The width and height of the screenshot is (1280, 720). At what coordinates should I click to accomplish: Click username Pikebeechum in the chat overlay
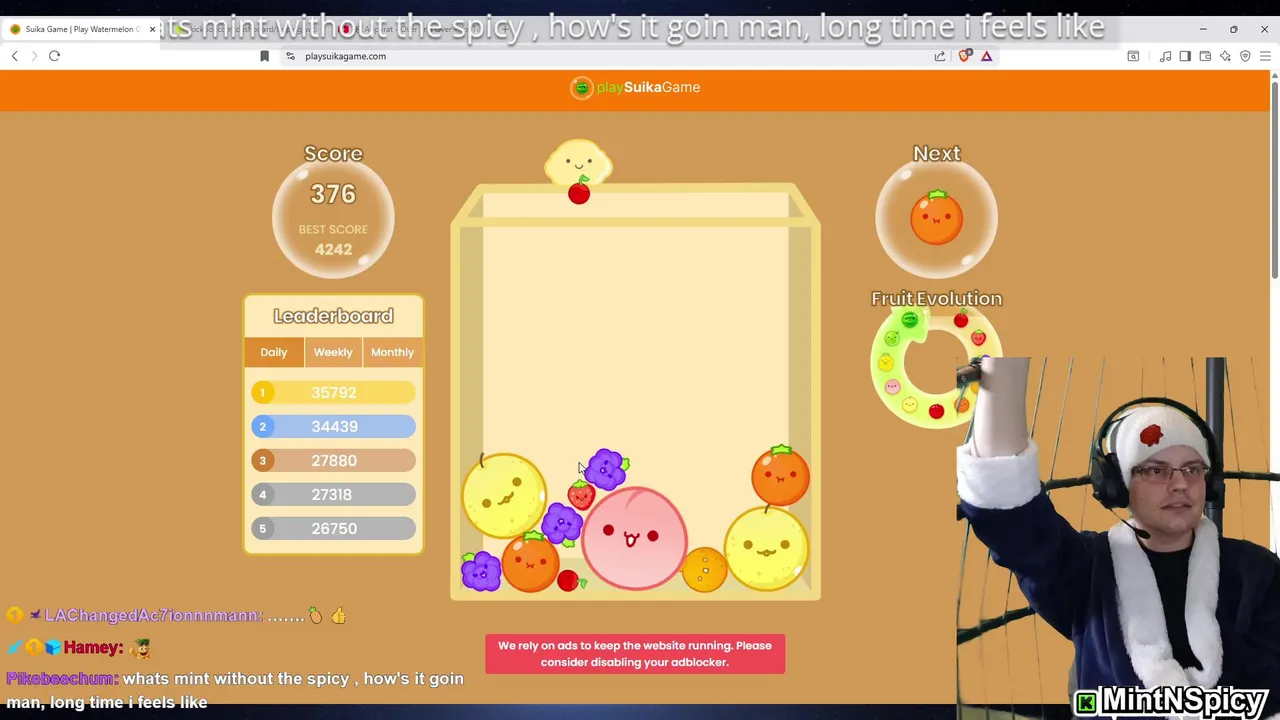tap(62, 679)
